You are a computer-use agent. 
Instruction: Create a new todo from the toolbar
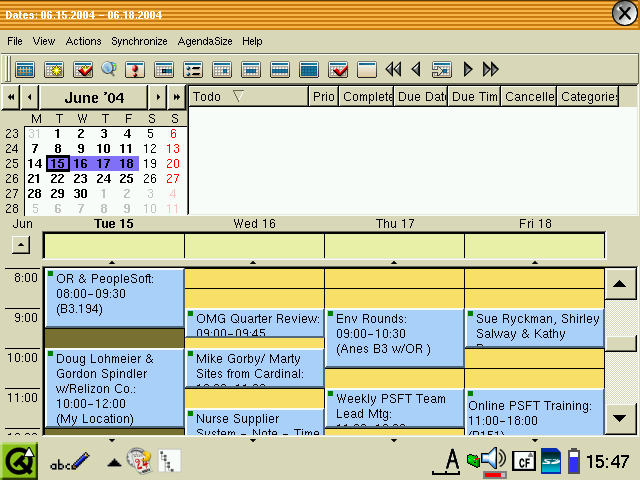(x=83, y=69)
